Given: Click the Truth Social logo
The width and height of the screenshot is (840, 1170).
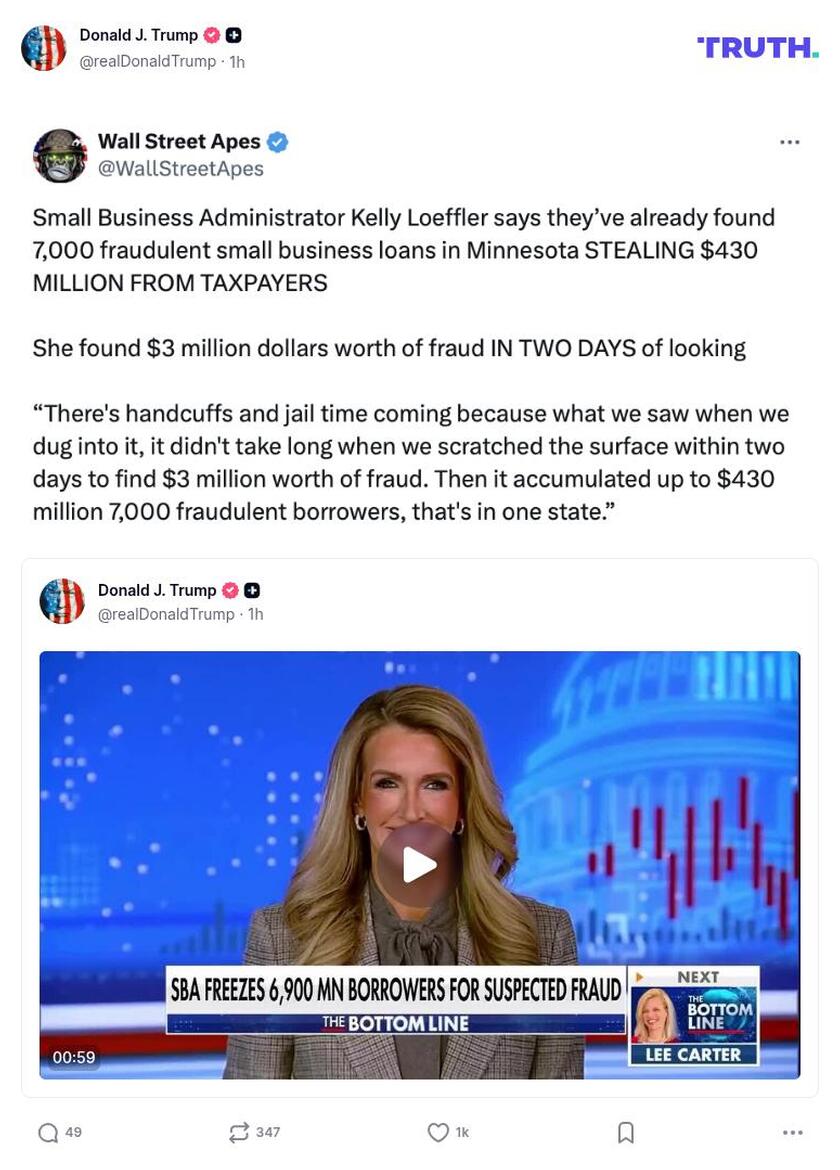Looking at the screenshot, I should pos(758,48).
